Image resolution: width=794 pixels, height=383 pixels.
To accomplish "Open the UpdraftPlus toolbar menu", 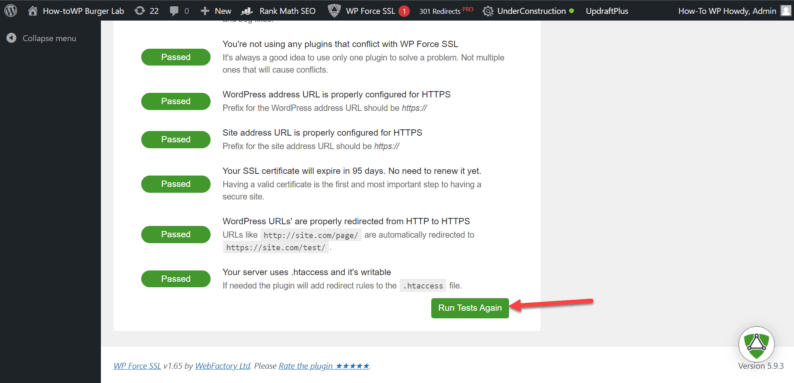I will coord(607,11).
